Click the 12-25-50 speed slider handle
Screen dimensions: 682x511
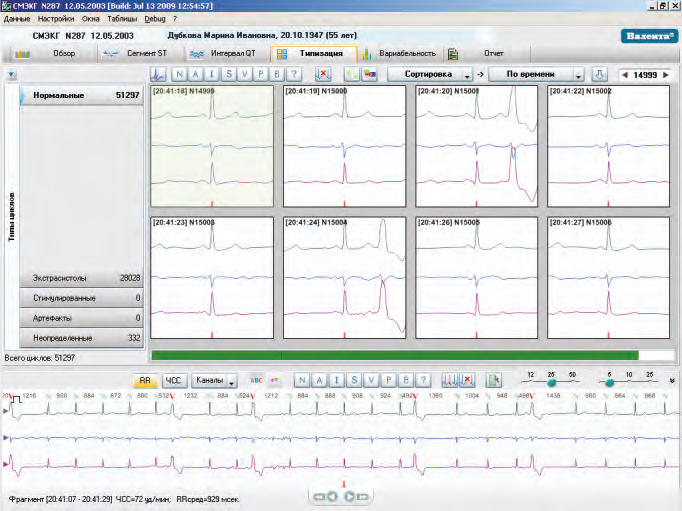click(x=551, y=383)
